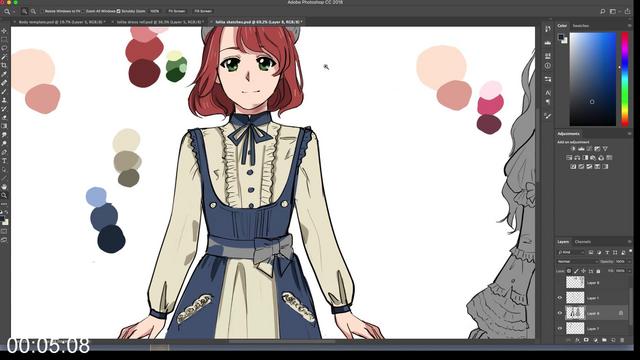This screenshot has height=360, width=640.
Task: Select the Rectangular Marquee tool
Action: [4, 39]
